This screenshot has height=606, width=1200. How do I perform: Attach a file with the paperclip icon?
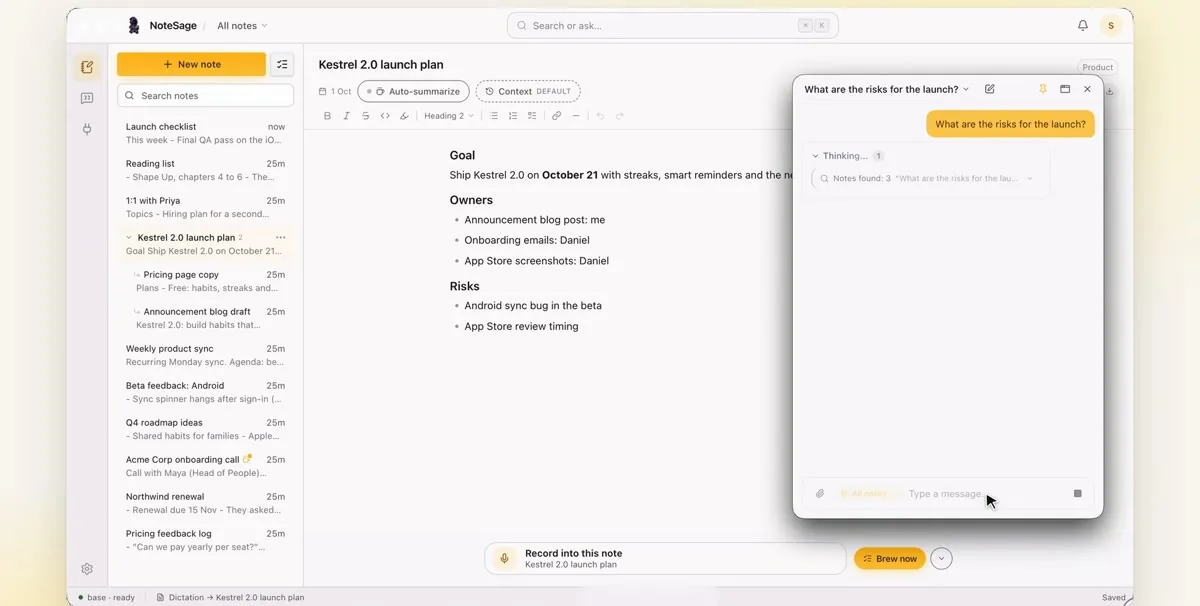click(820, 493)
